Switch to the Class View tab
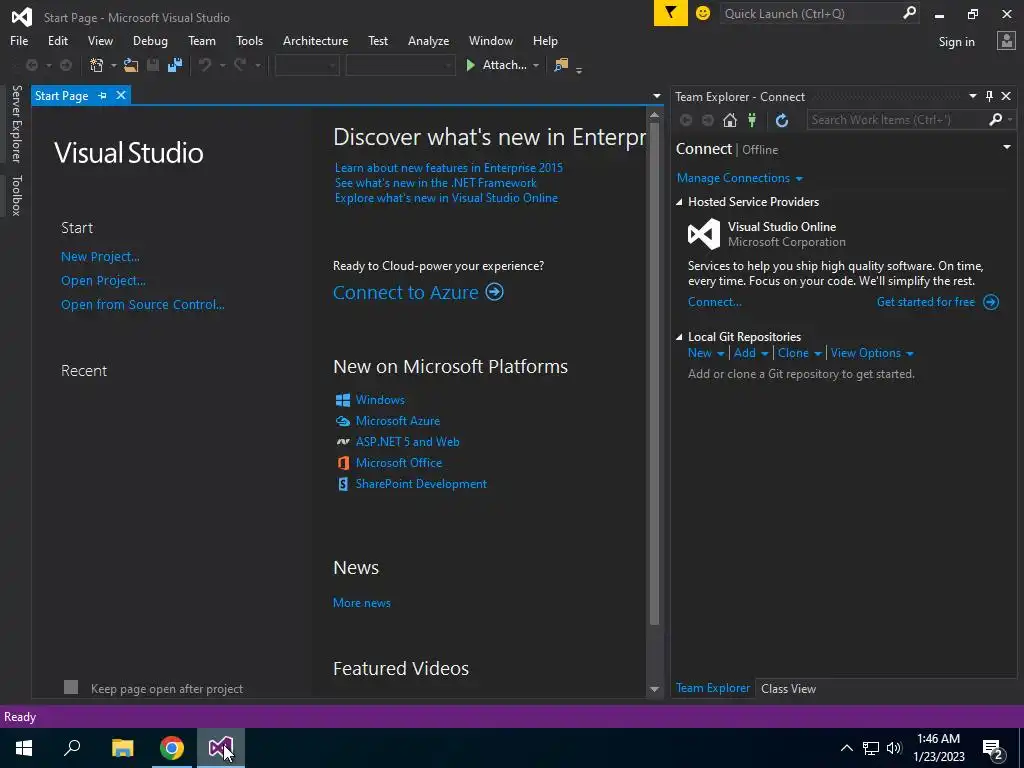 click(788, 688)
